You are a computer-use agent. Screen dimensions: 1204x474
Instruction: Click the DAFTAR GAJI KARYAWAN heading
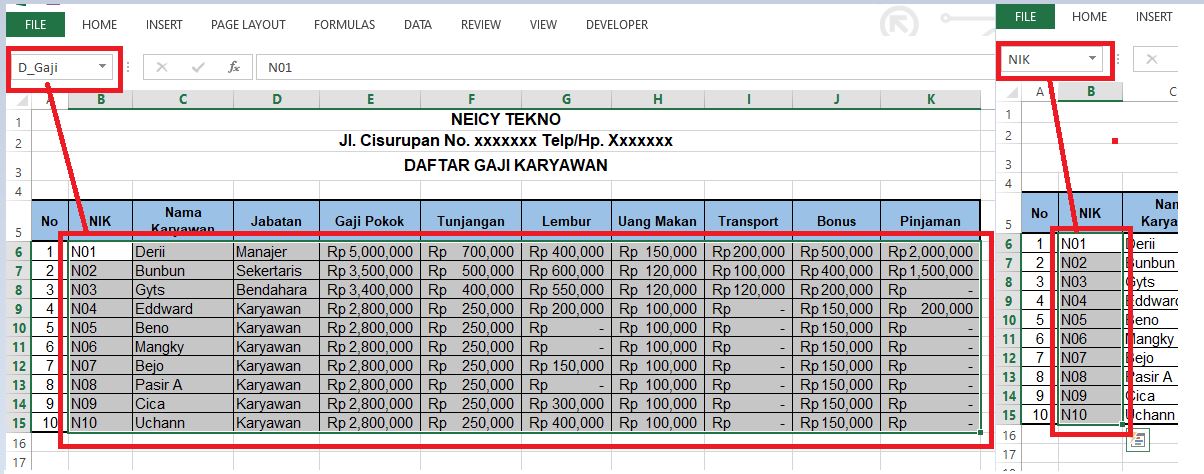point(506,165)
